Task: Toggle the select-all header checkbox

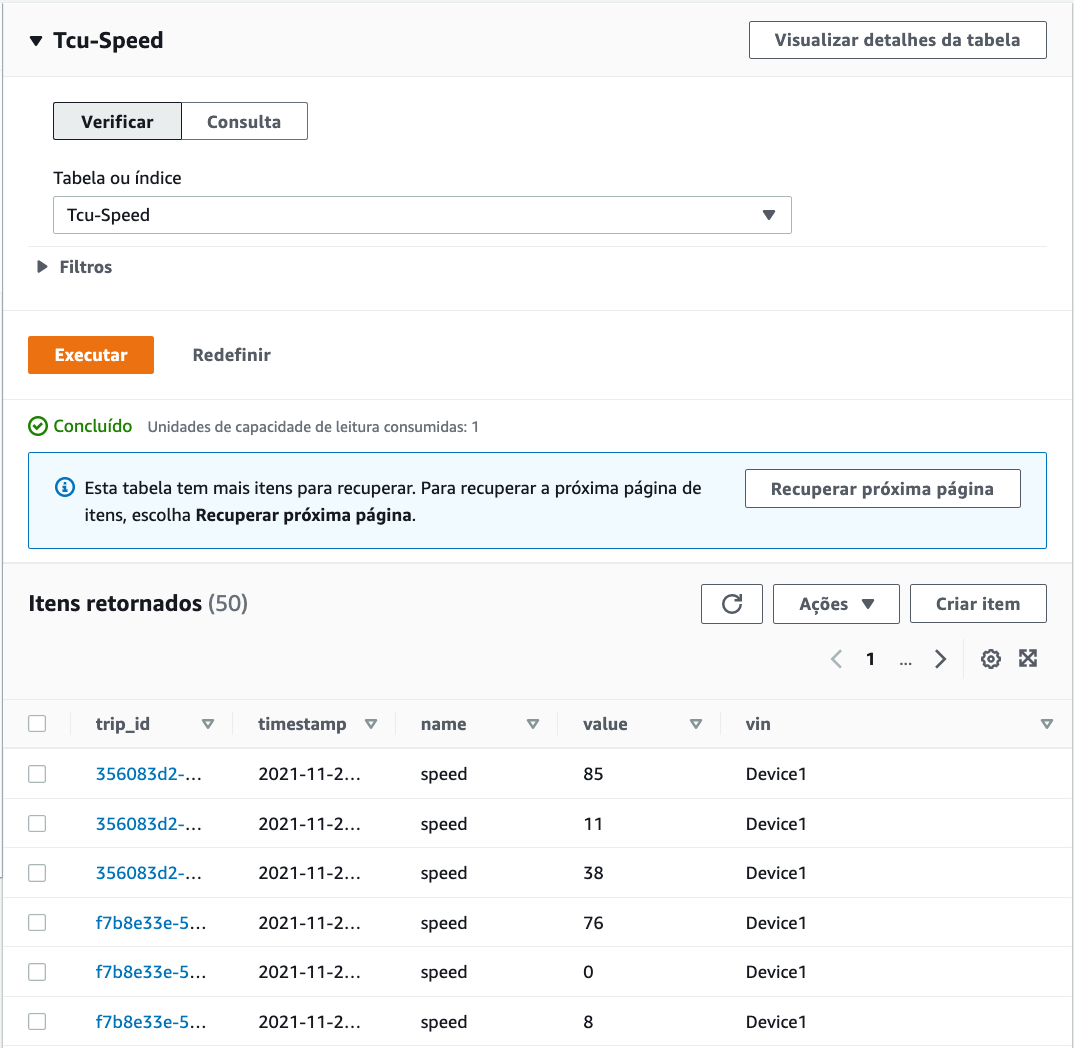Action: [37, 724]
